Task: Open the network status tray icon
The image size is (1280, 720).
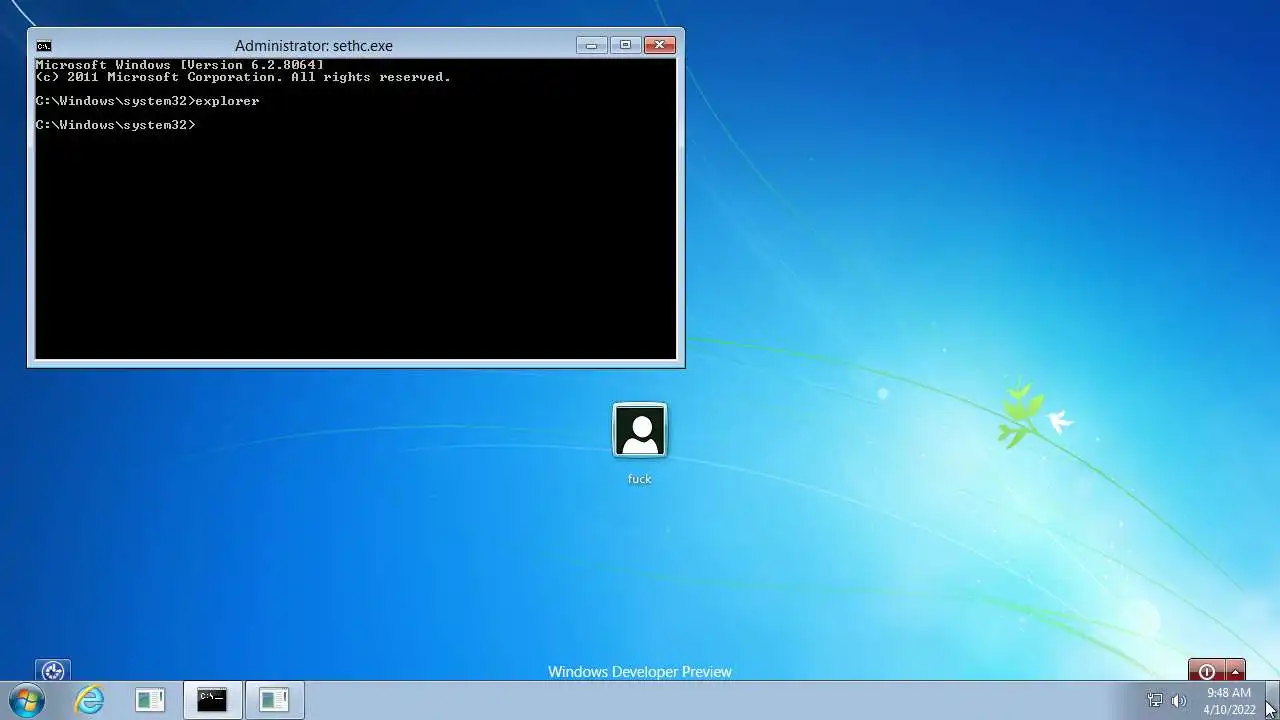Action: [1155, 700]
